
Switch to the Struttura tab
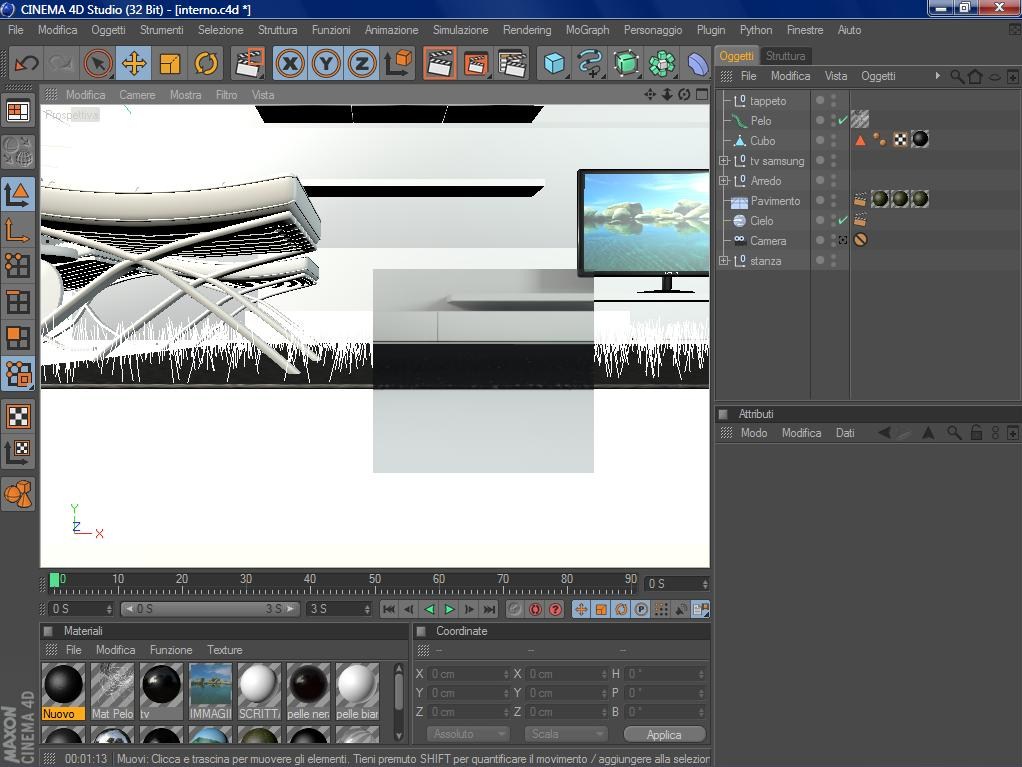(785, 56)
